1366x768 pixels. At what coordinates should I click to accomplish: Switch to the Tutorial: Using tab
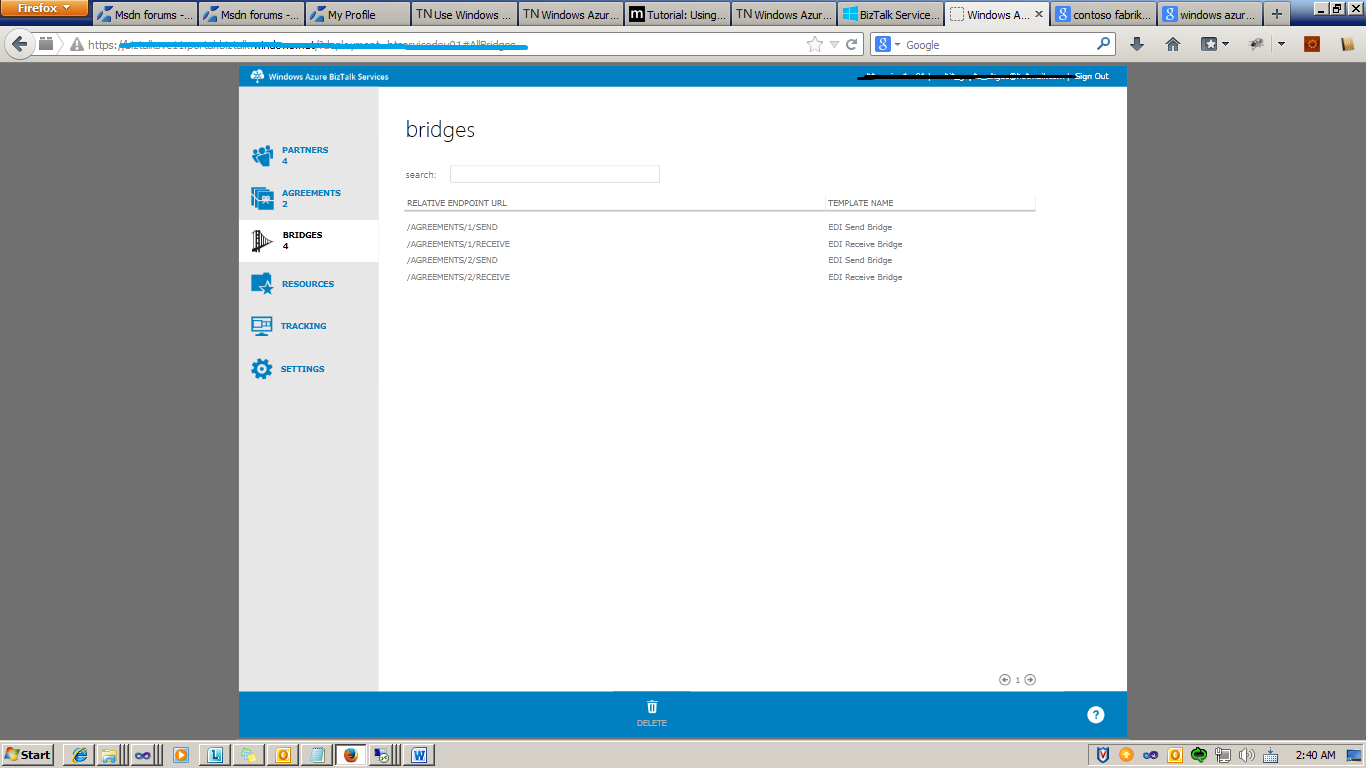[677, 15]
